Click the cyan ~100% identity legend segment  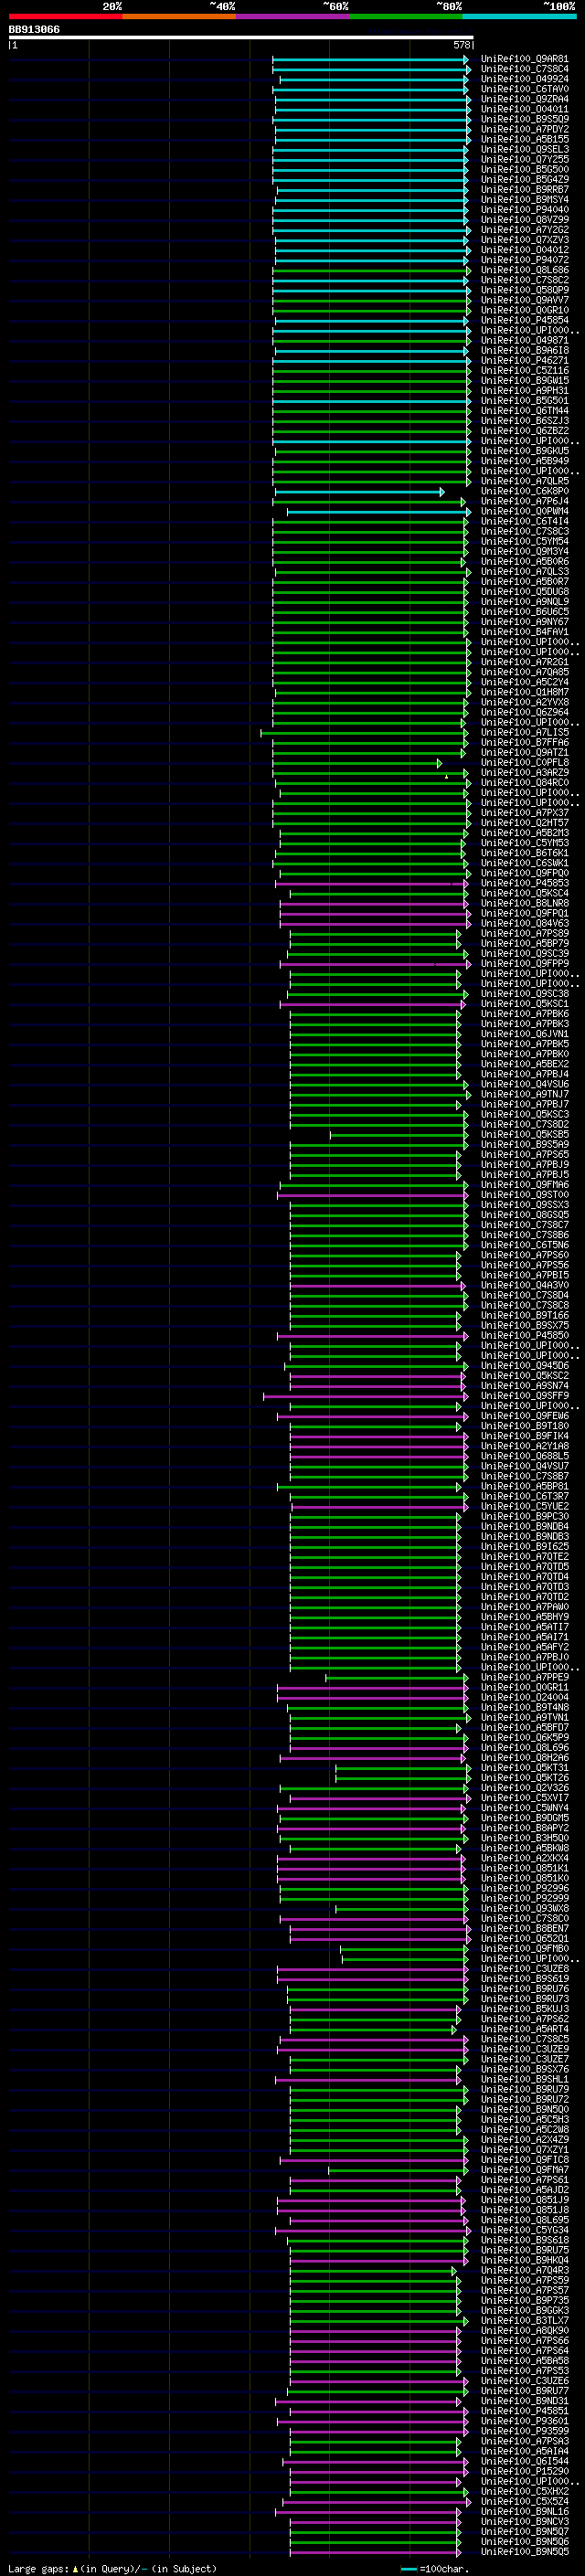point(520,17)
